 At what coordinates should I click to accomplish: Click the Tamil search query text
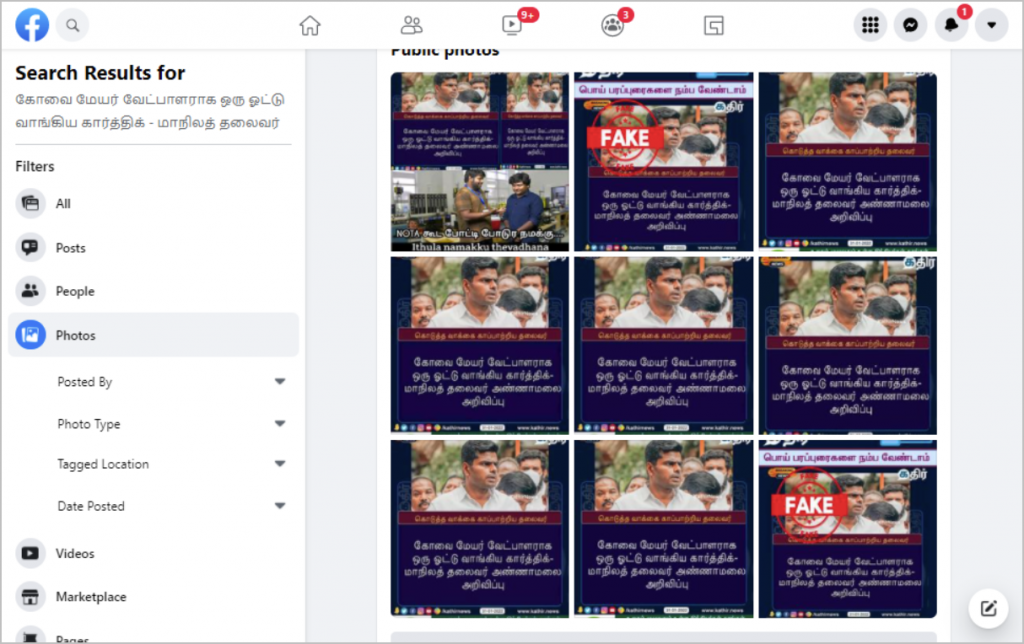(x=150, y=111)
